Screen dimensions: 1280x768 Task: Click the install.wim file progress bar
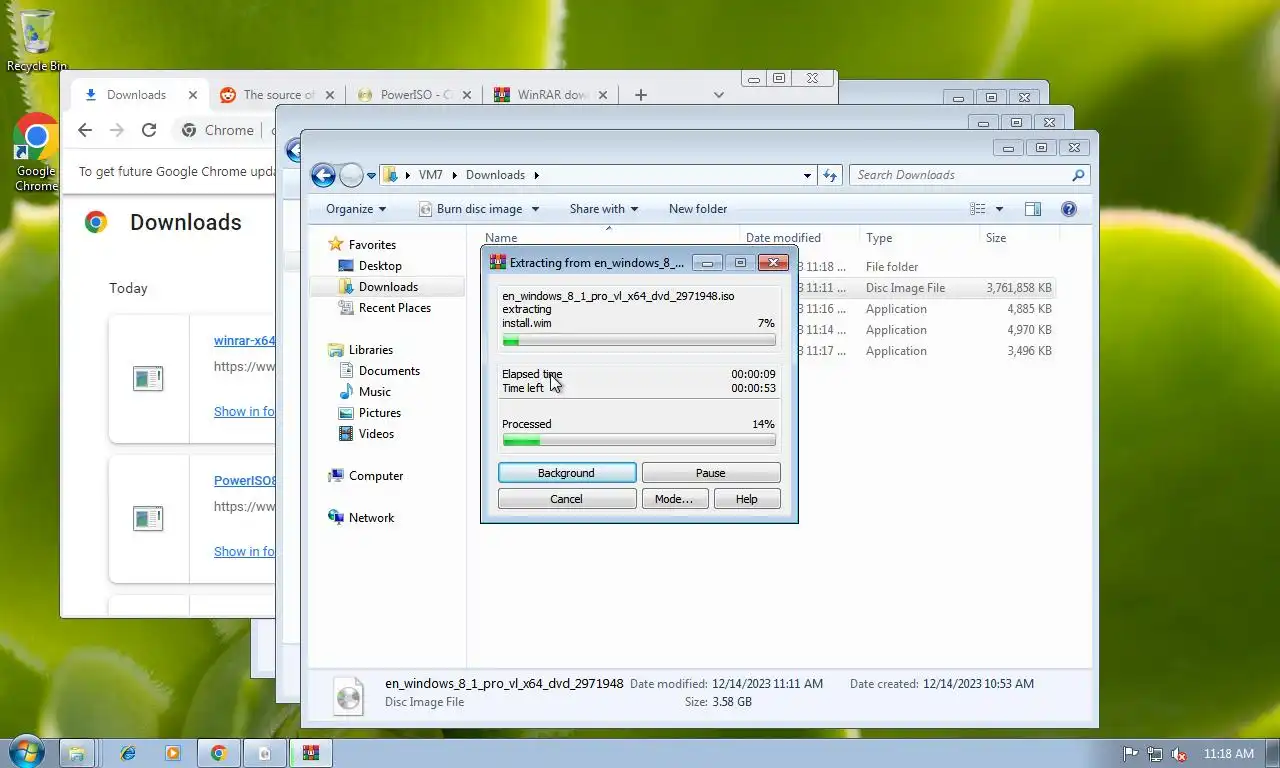639,341
